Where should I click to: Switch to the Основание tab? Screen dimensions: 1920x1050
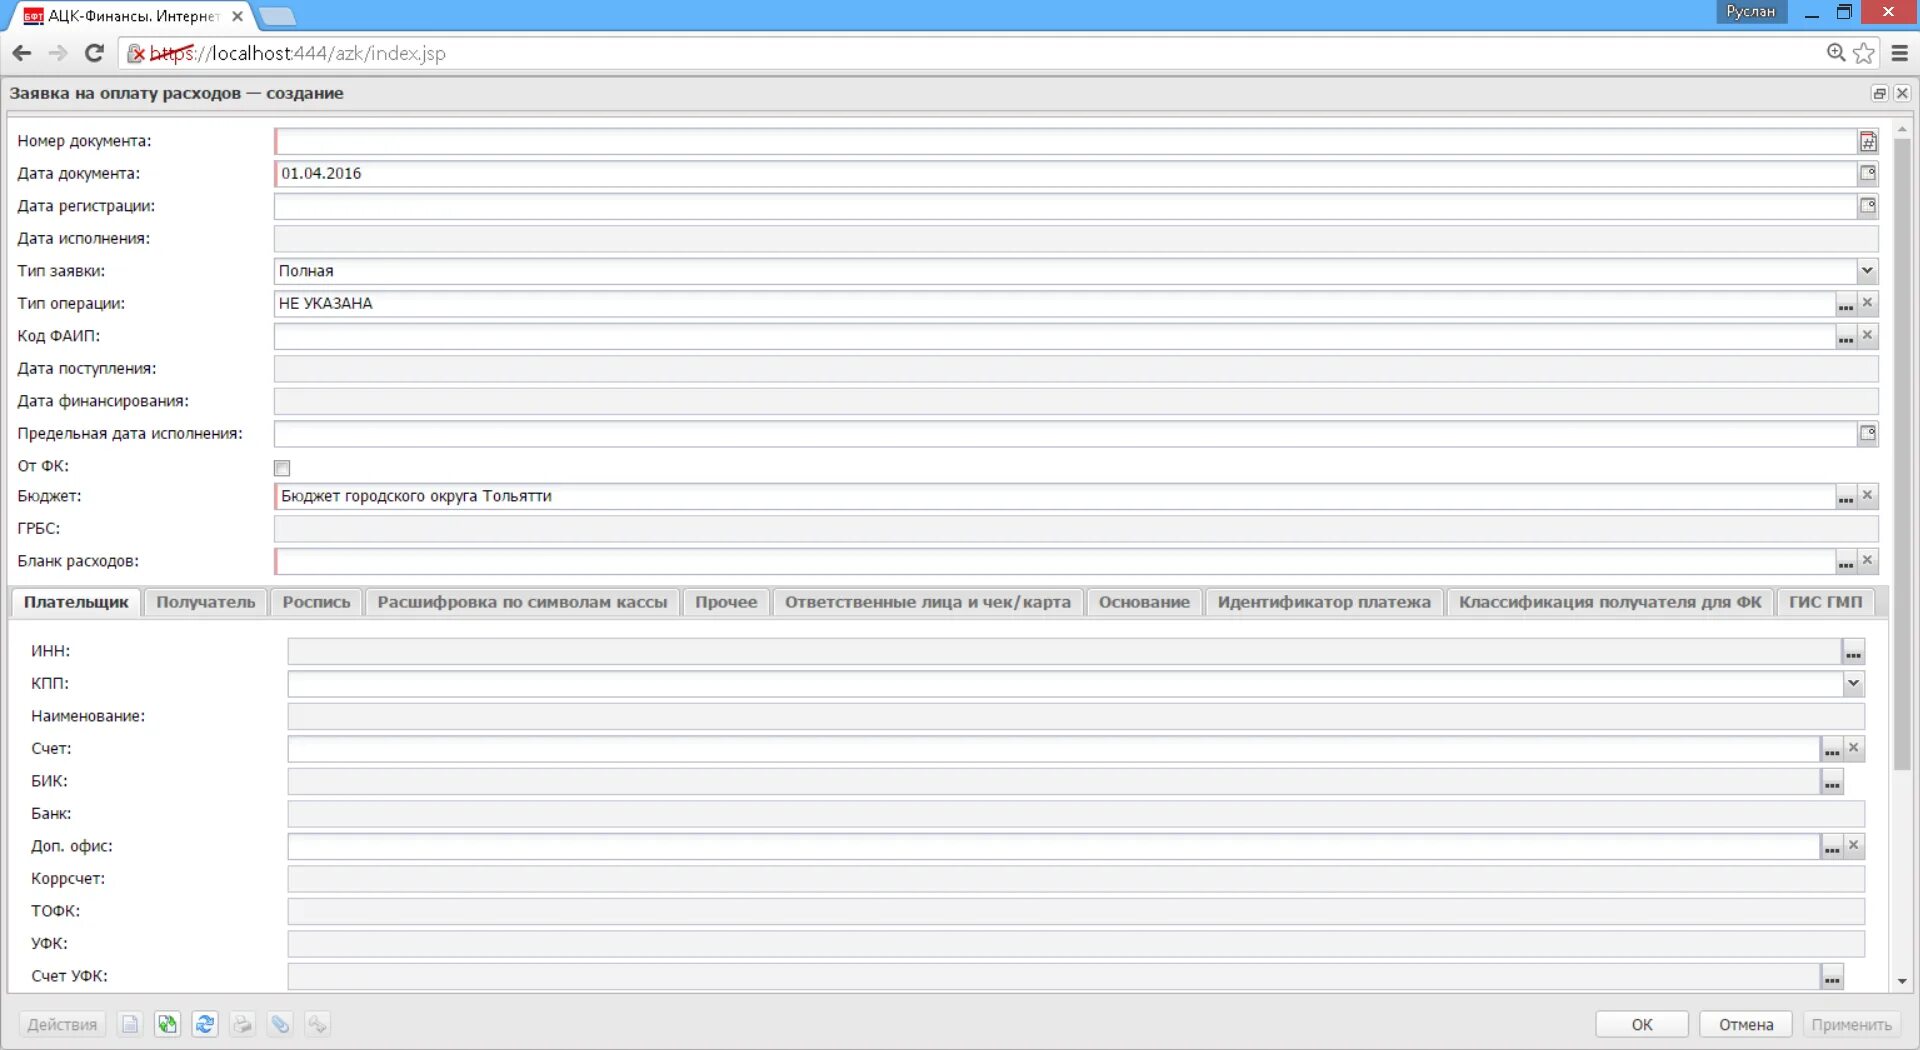[1144, 602]
